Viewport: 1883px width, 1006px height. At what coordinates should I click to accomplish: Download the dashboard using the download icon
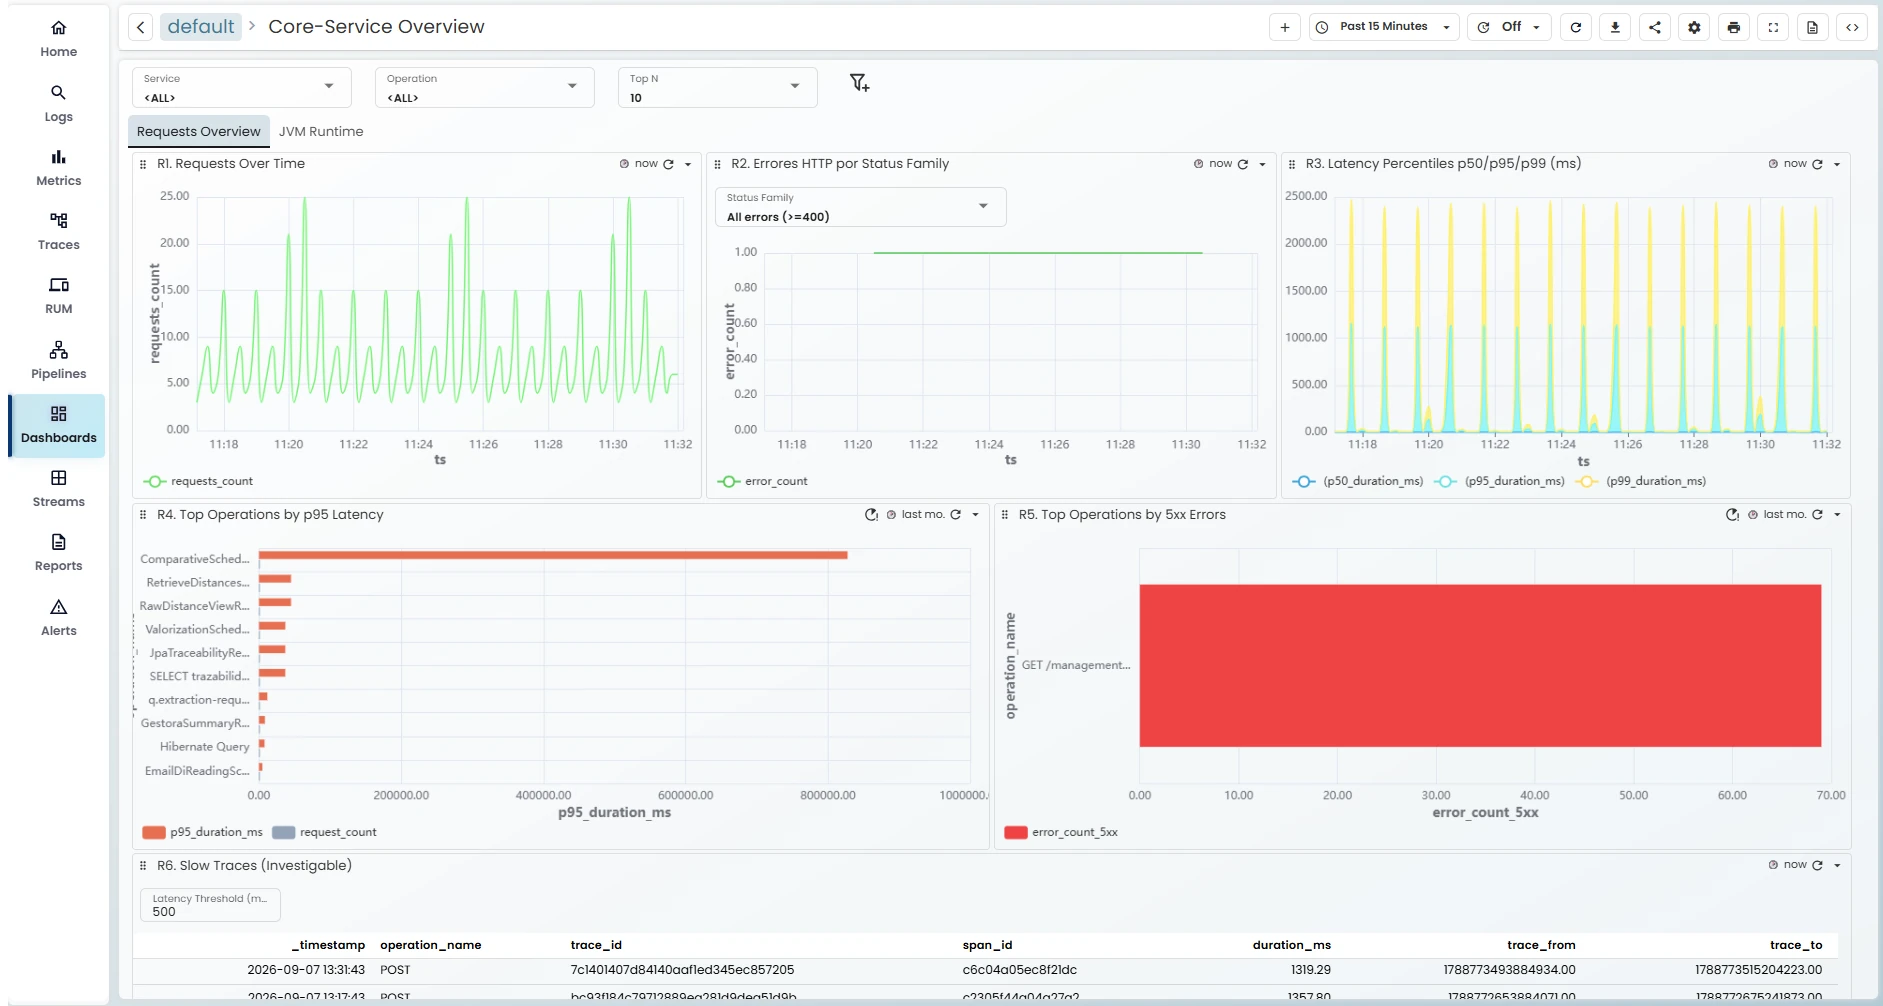[x=1615, y=27]
